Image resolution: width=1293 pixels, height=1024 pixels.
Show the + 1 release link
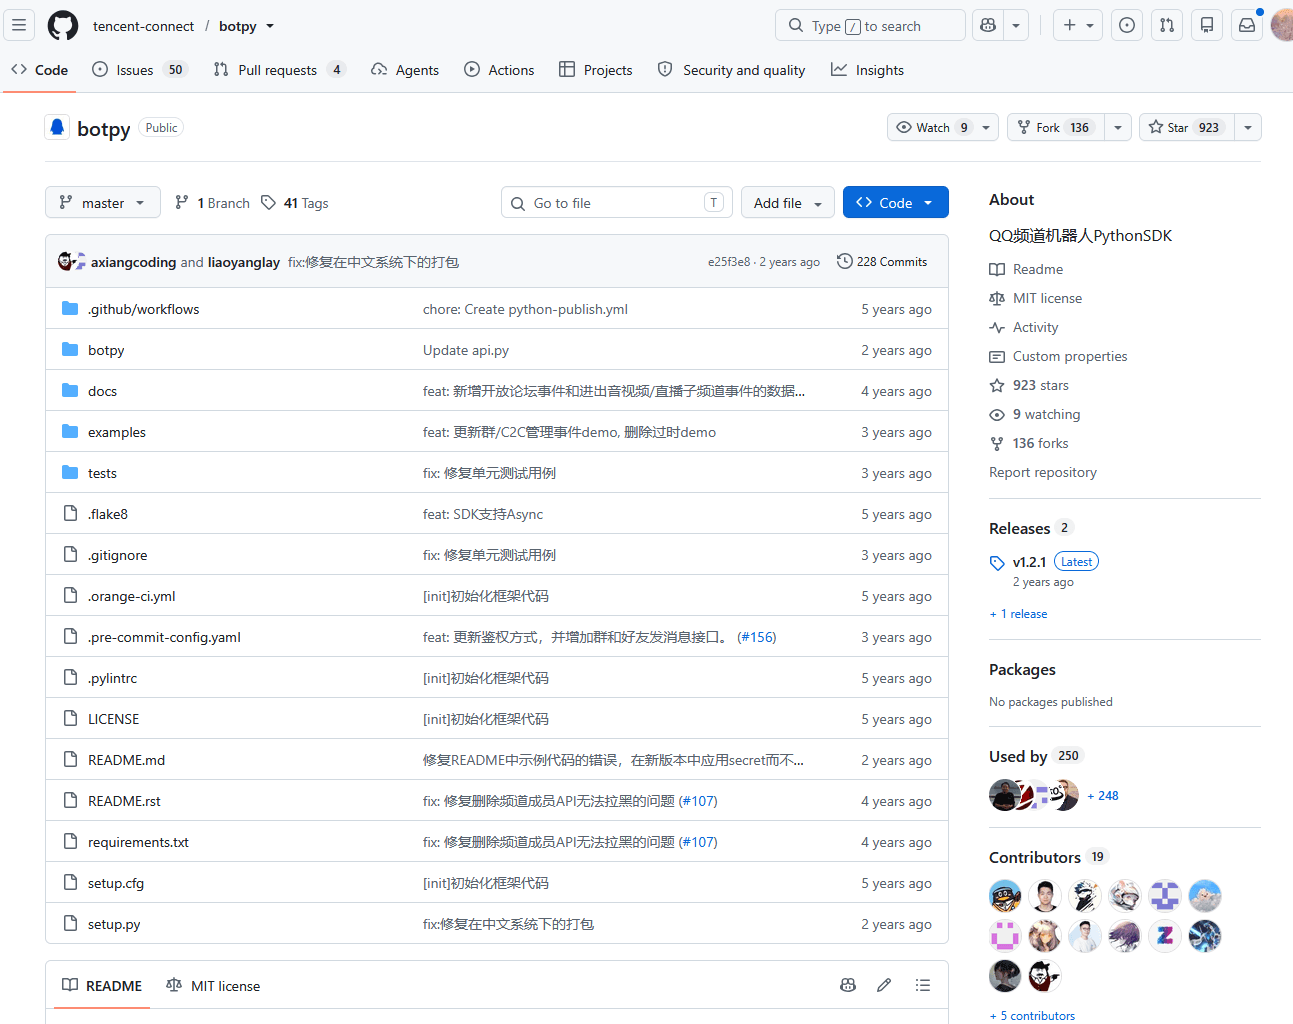[1018, 614]
